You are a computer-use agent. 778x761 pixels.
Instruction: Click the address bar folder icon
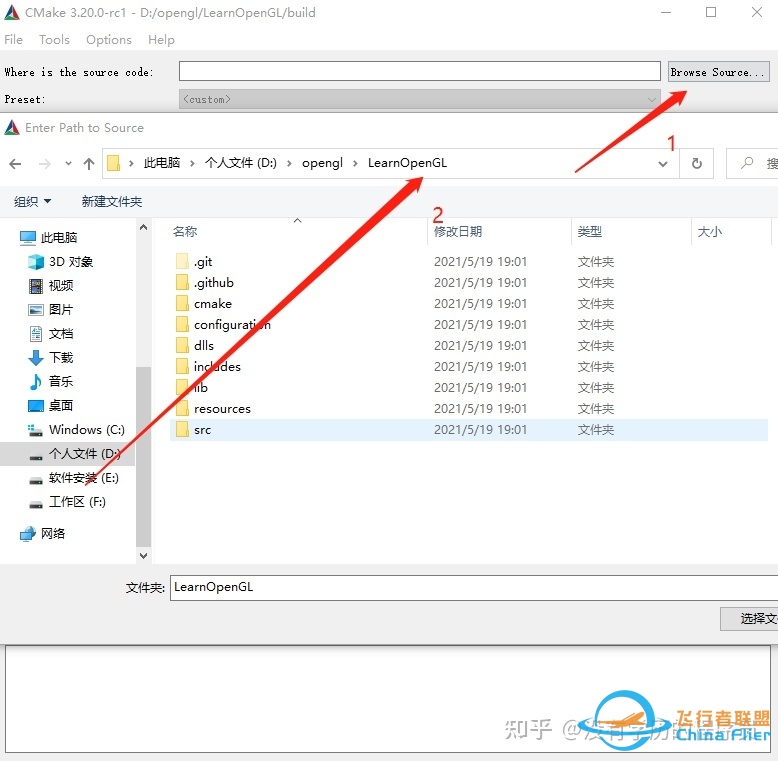(x=114, y=163)
